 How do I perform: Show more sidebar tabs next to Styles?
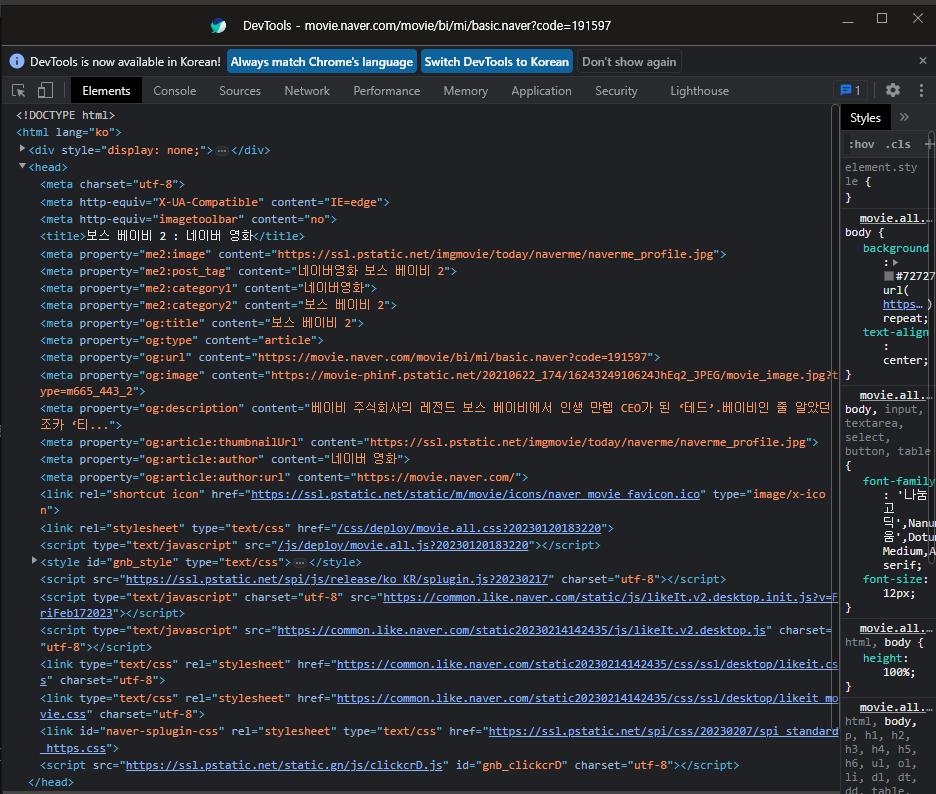904,117
